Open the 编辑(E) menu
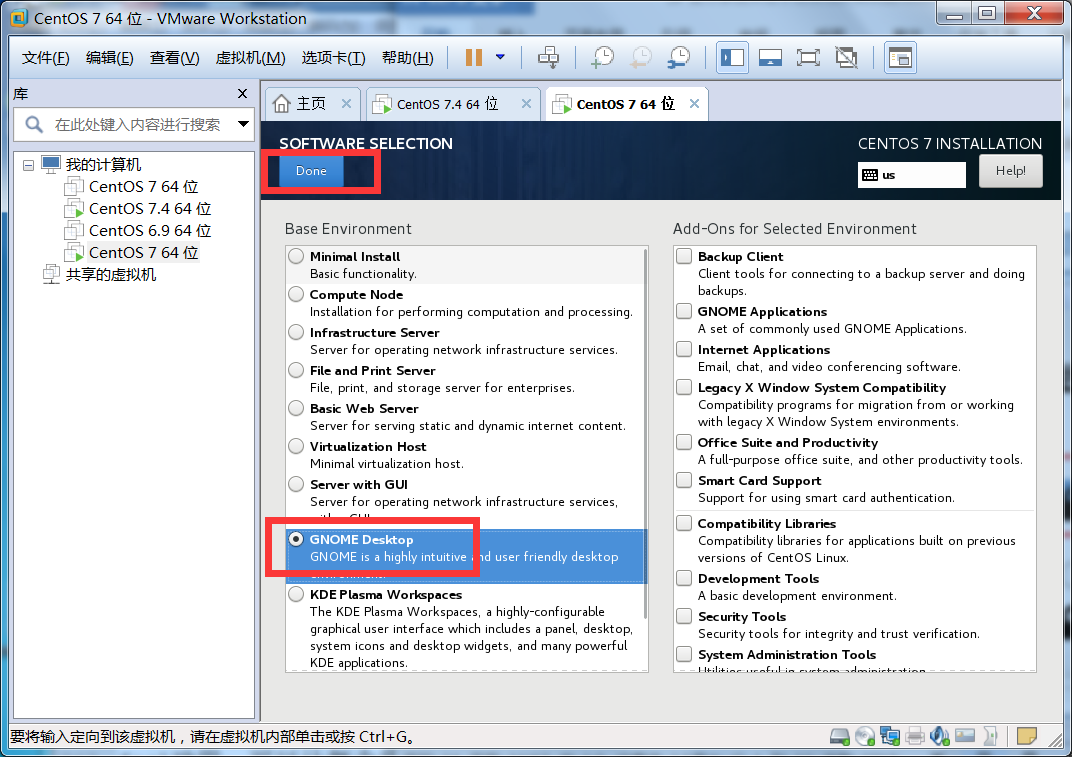 point(109,57)
